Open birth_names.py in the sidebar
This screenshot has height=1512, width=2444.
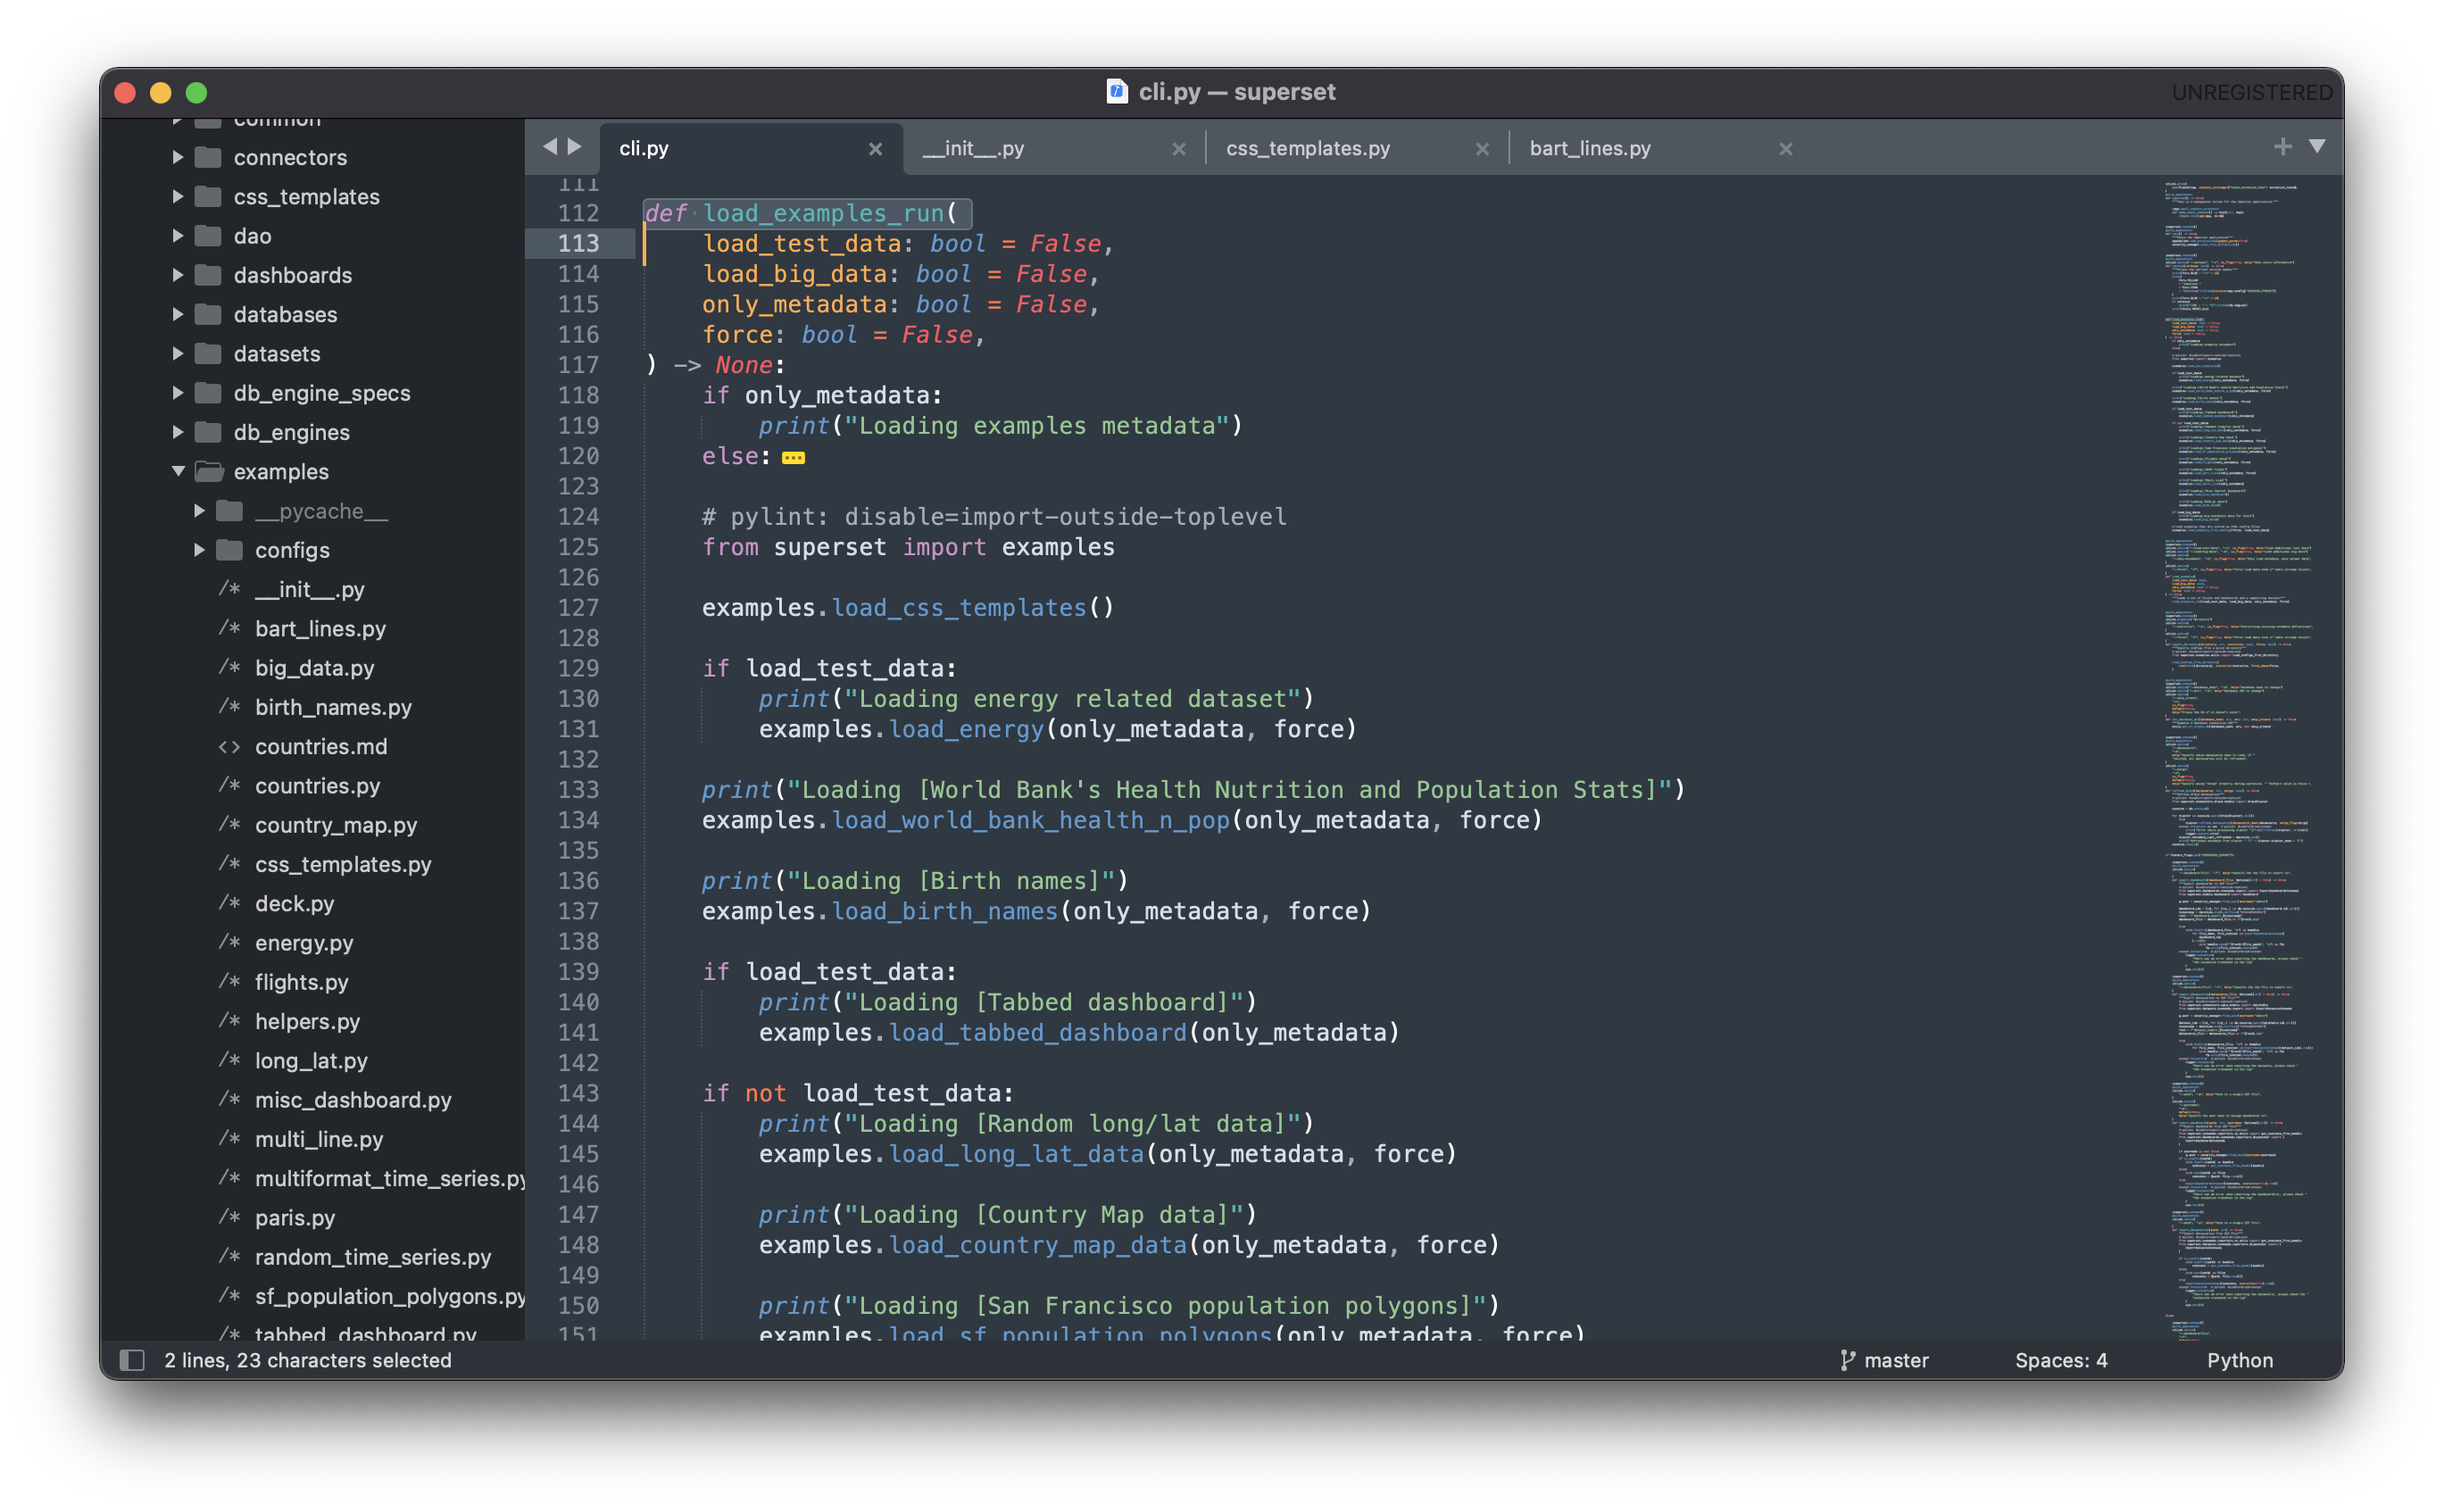pyautogui.click(x=333, y=707)
